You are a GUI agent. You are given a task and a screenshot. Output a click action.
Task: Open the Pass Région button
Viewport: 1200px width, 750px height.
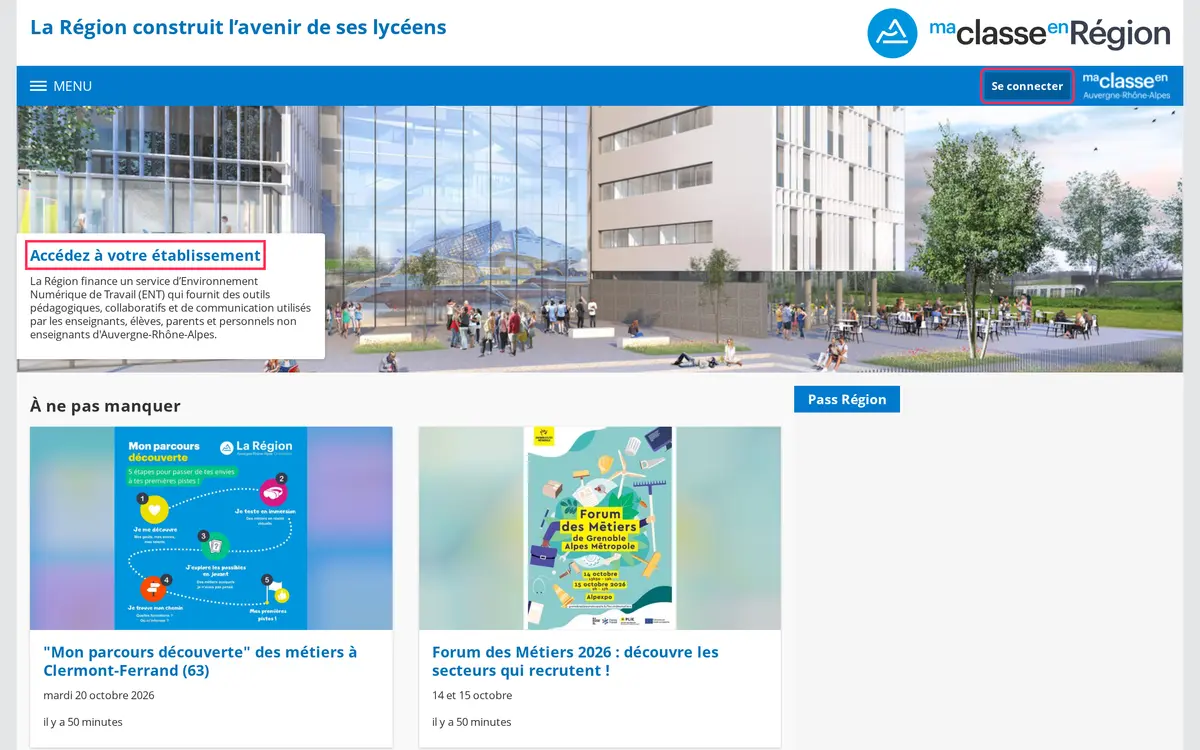(847, 399)
